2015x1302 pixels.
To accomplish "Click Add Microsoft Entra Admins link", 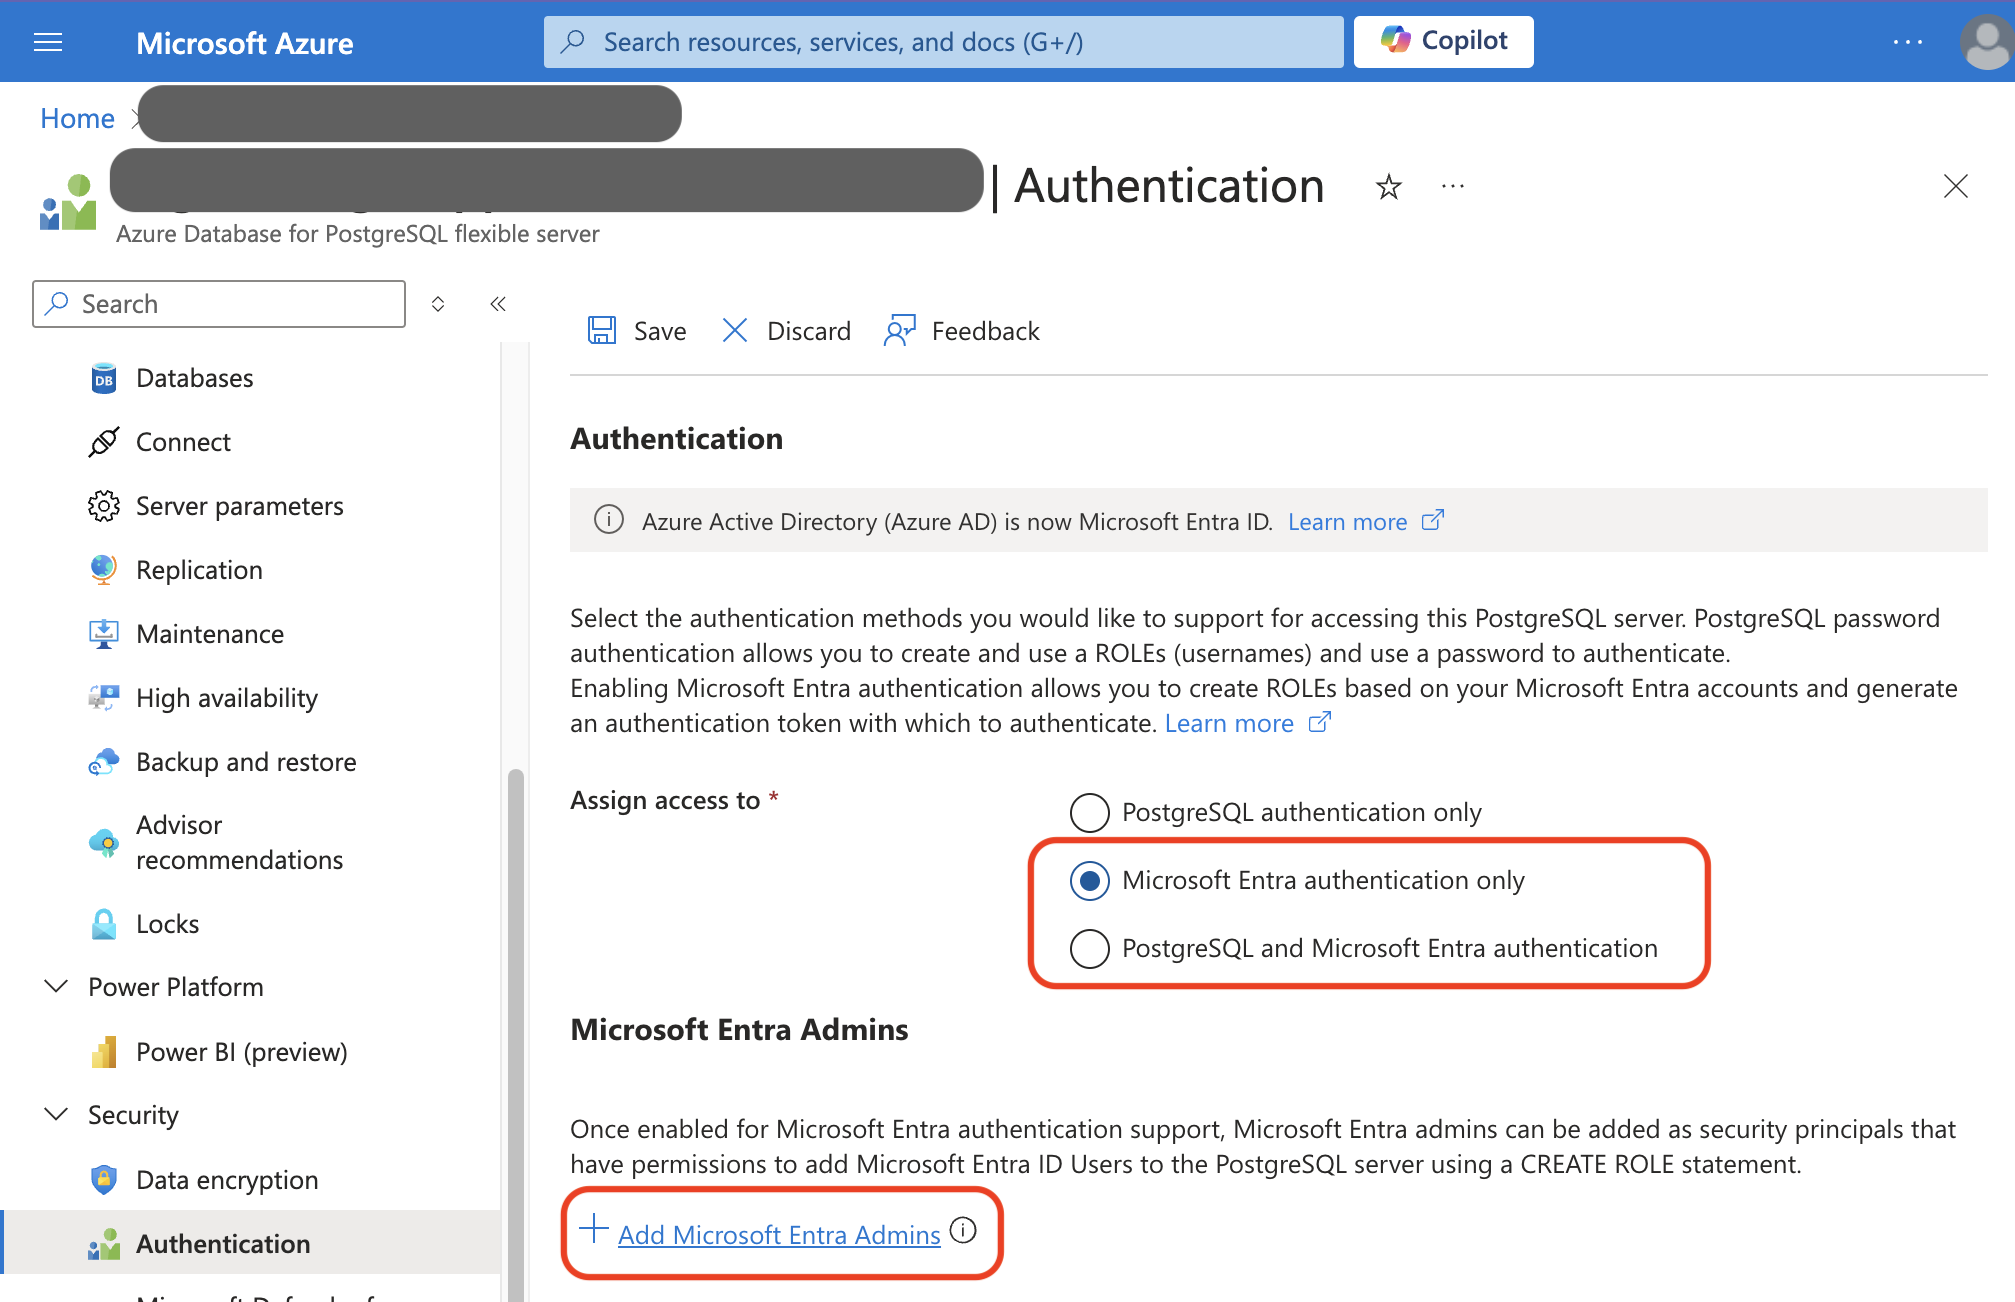I will click(779, 1234).
